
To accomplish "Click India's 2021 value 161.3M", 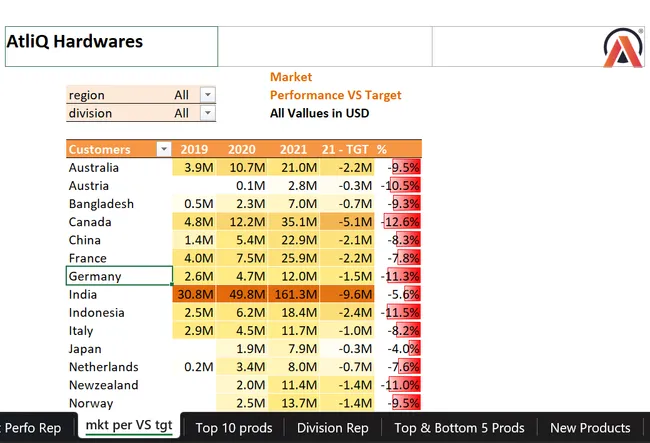I will (x=293, y=294).
